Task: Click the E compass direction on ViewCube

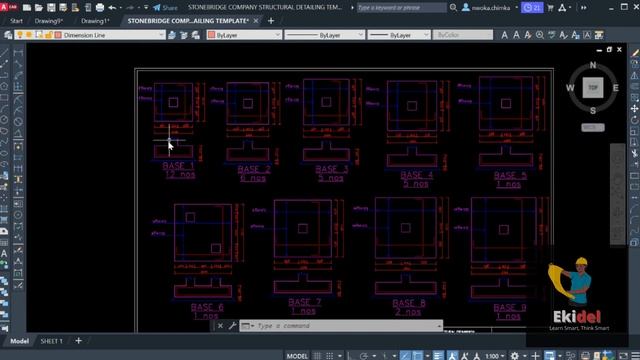Action: 616,87
